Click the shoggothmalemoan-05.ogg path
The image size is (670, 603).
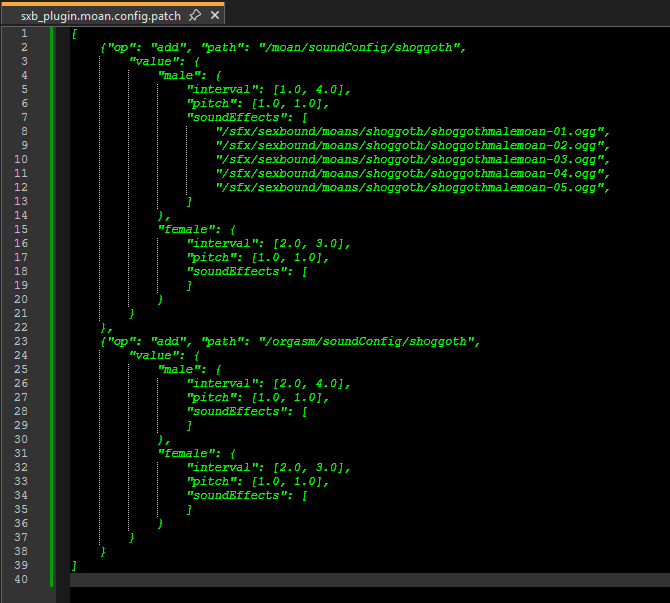click(409, 188)
